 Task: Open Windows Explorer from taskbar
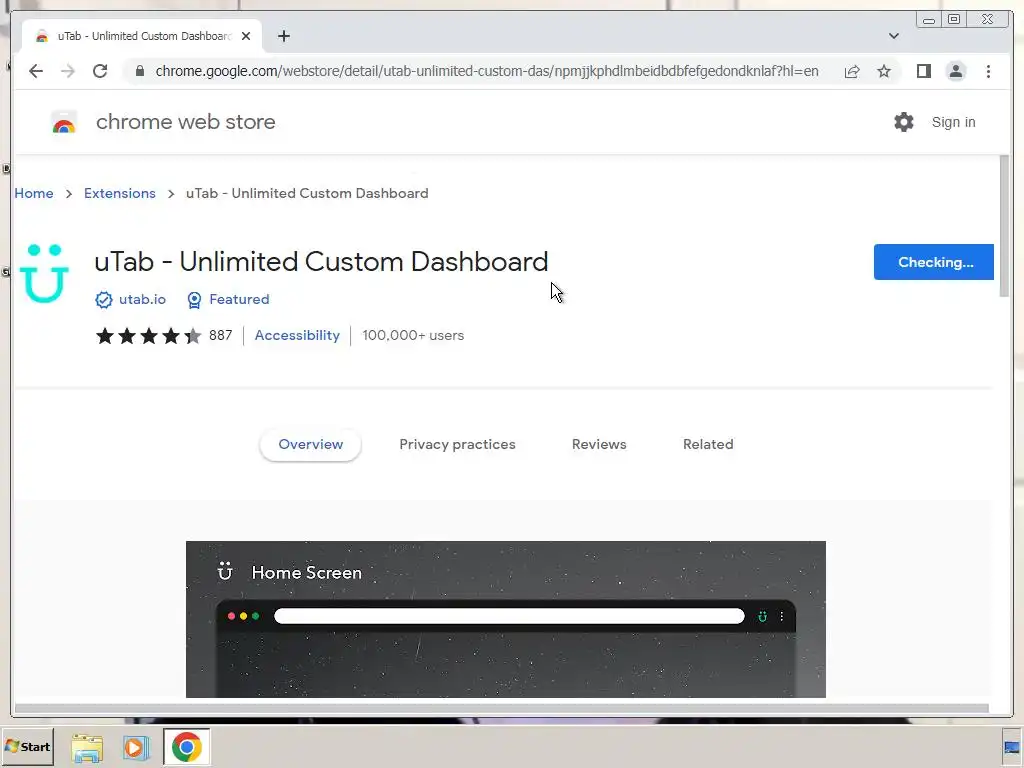[x=87, y=748]
